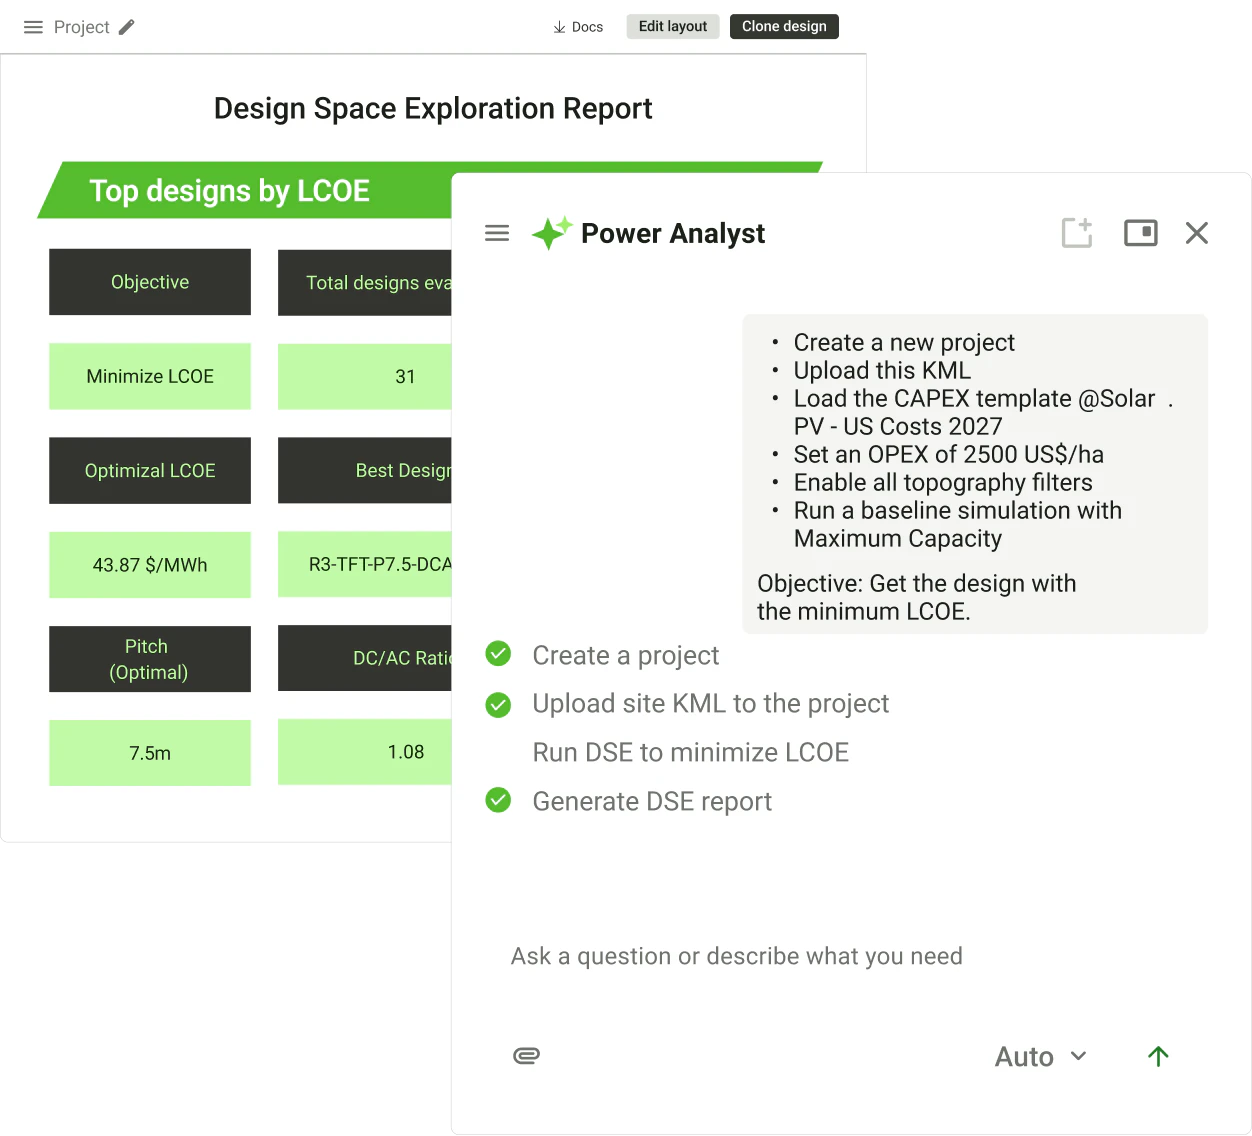
Task: Click the Optimizal LCOE header cell
Action: (x=150, y=470)
